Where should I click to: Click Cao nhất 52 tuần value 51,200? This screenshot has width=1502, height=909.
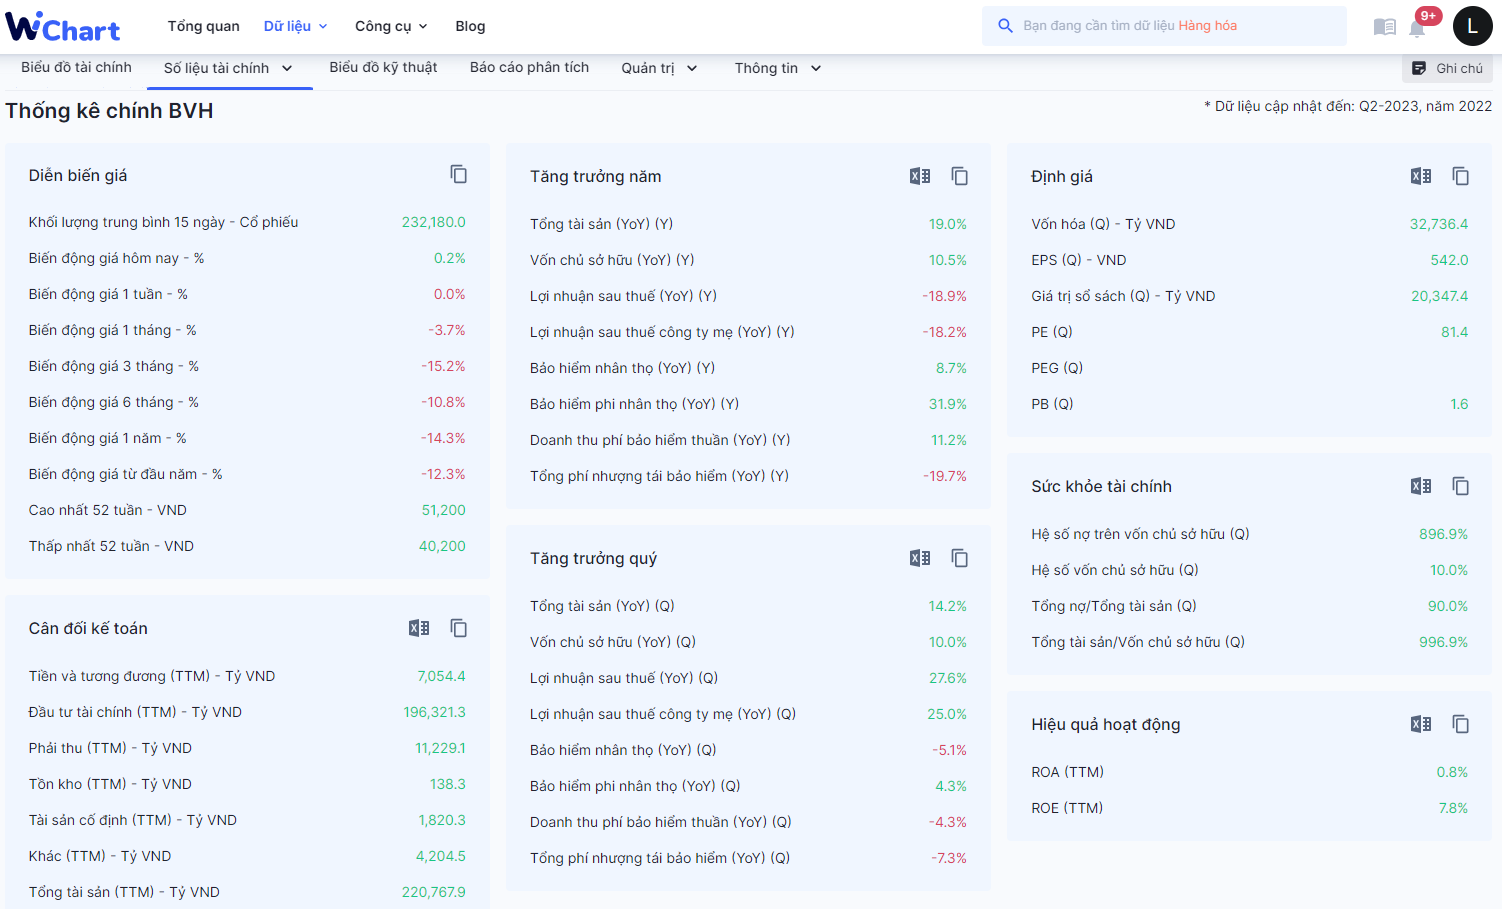tap(443, 510)
